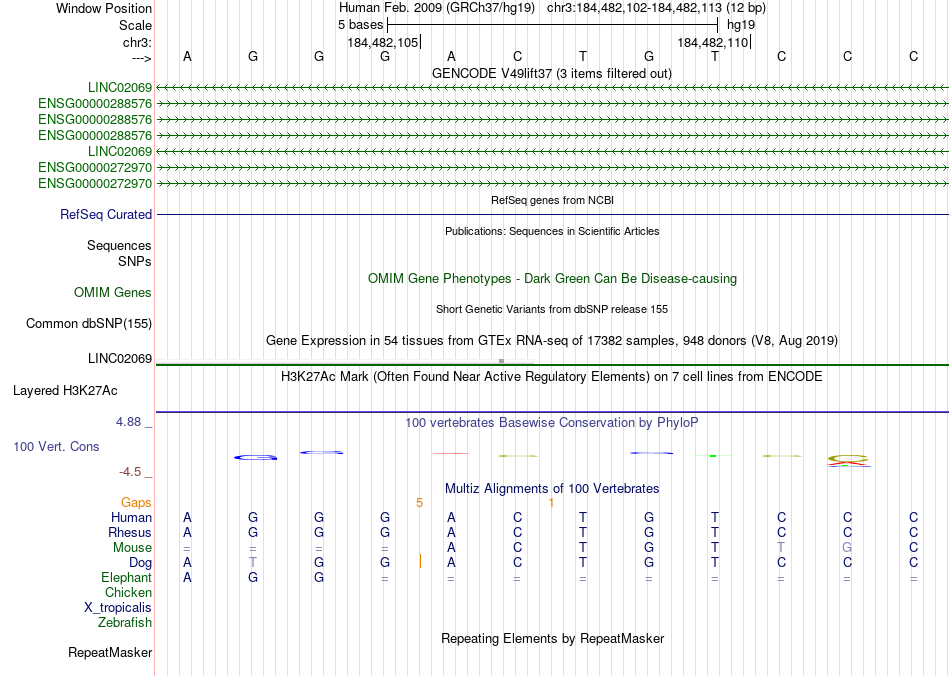Open Publications: Sequences in Scientific Articles title

(x=552, y=231)
